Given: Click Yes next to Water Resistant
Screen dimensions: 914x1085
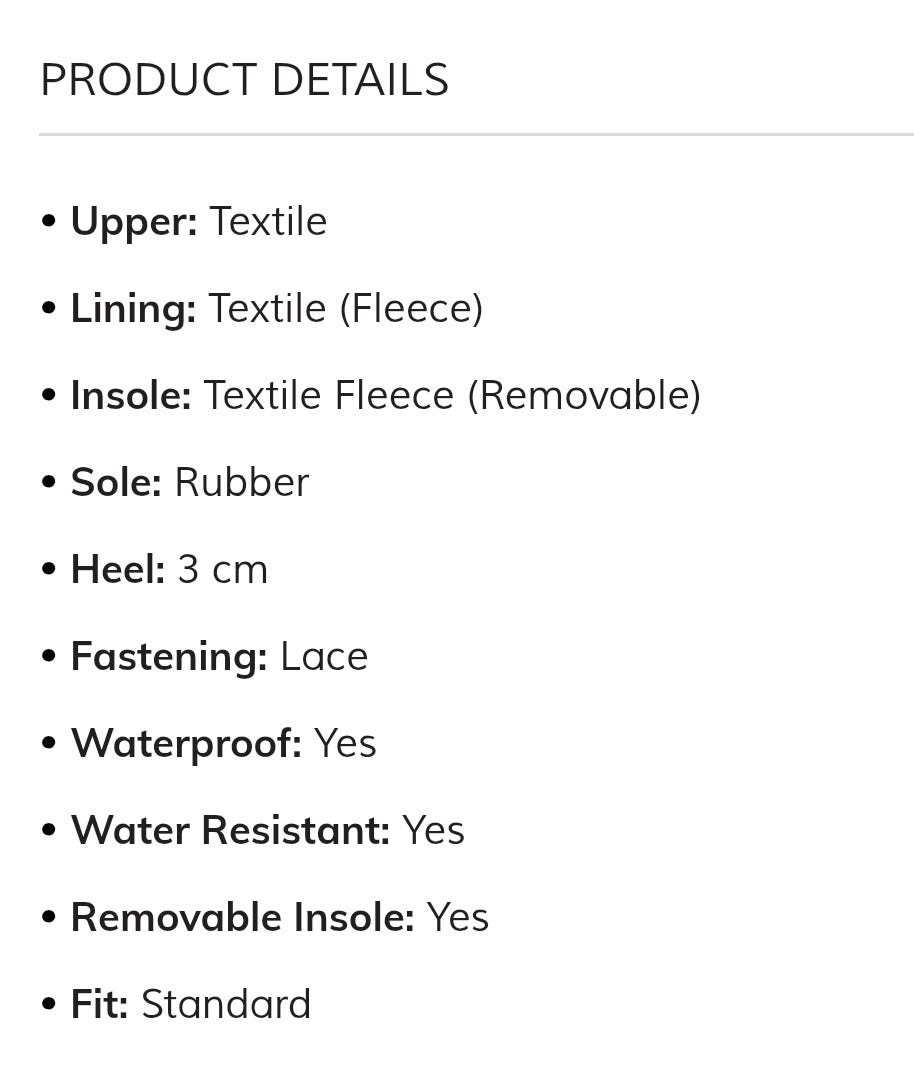Looking at the screenshot, I should [x=433, y=831].
